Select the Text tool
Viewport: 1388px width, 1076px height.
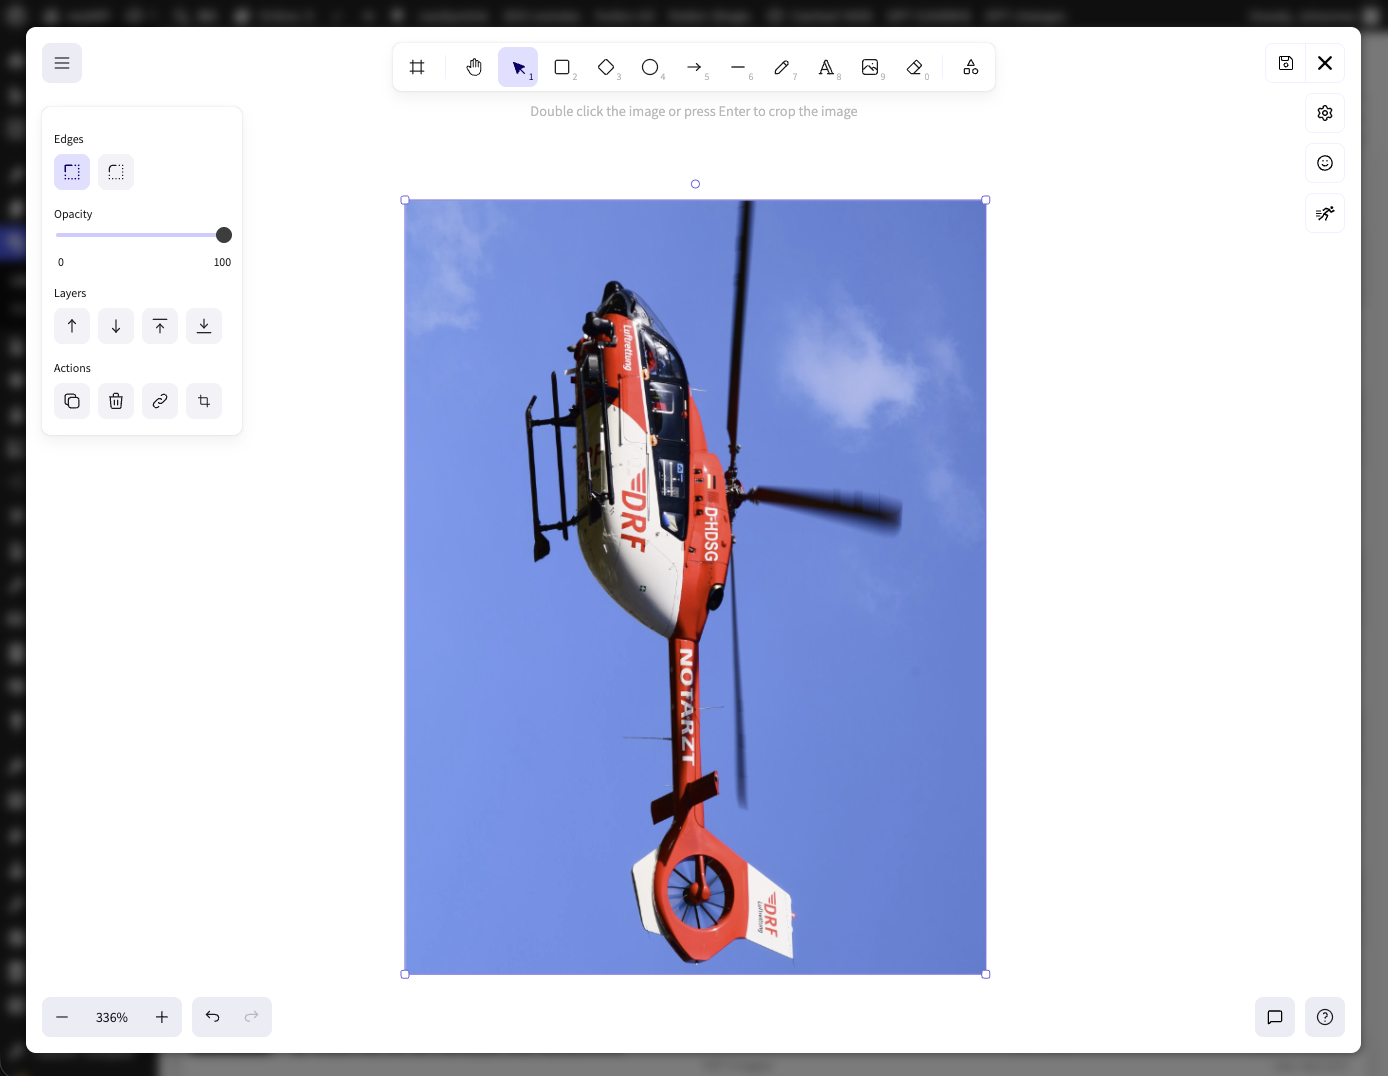pyautogui.click(x=826, y=67)
